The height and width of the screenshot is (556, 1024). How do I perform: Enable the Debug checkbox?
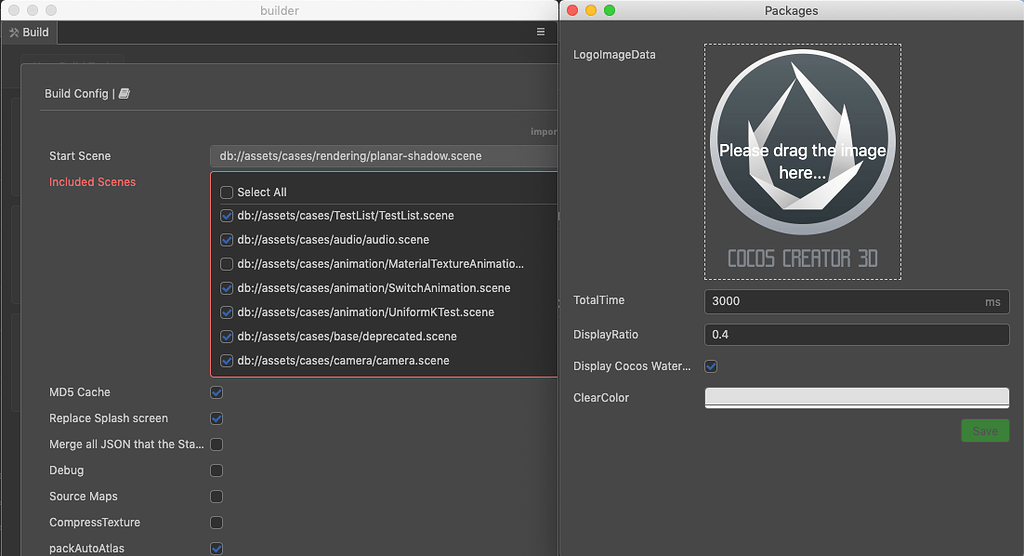217,470
